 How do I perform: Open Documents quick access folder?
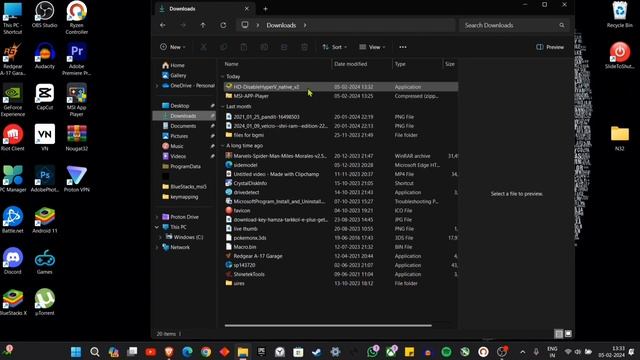tap(183, 126)
